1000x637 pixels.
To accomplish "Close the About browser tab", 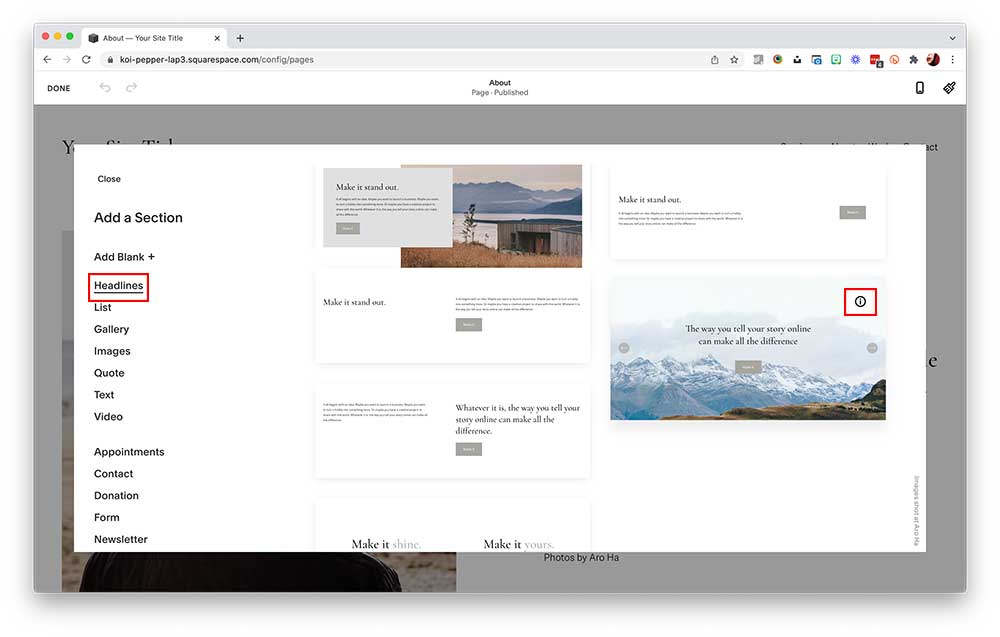I will click(x=217, y=38).
